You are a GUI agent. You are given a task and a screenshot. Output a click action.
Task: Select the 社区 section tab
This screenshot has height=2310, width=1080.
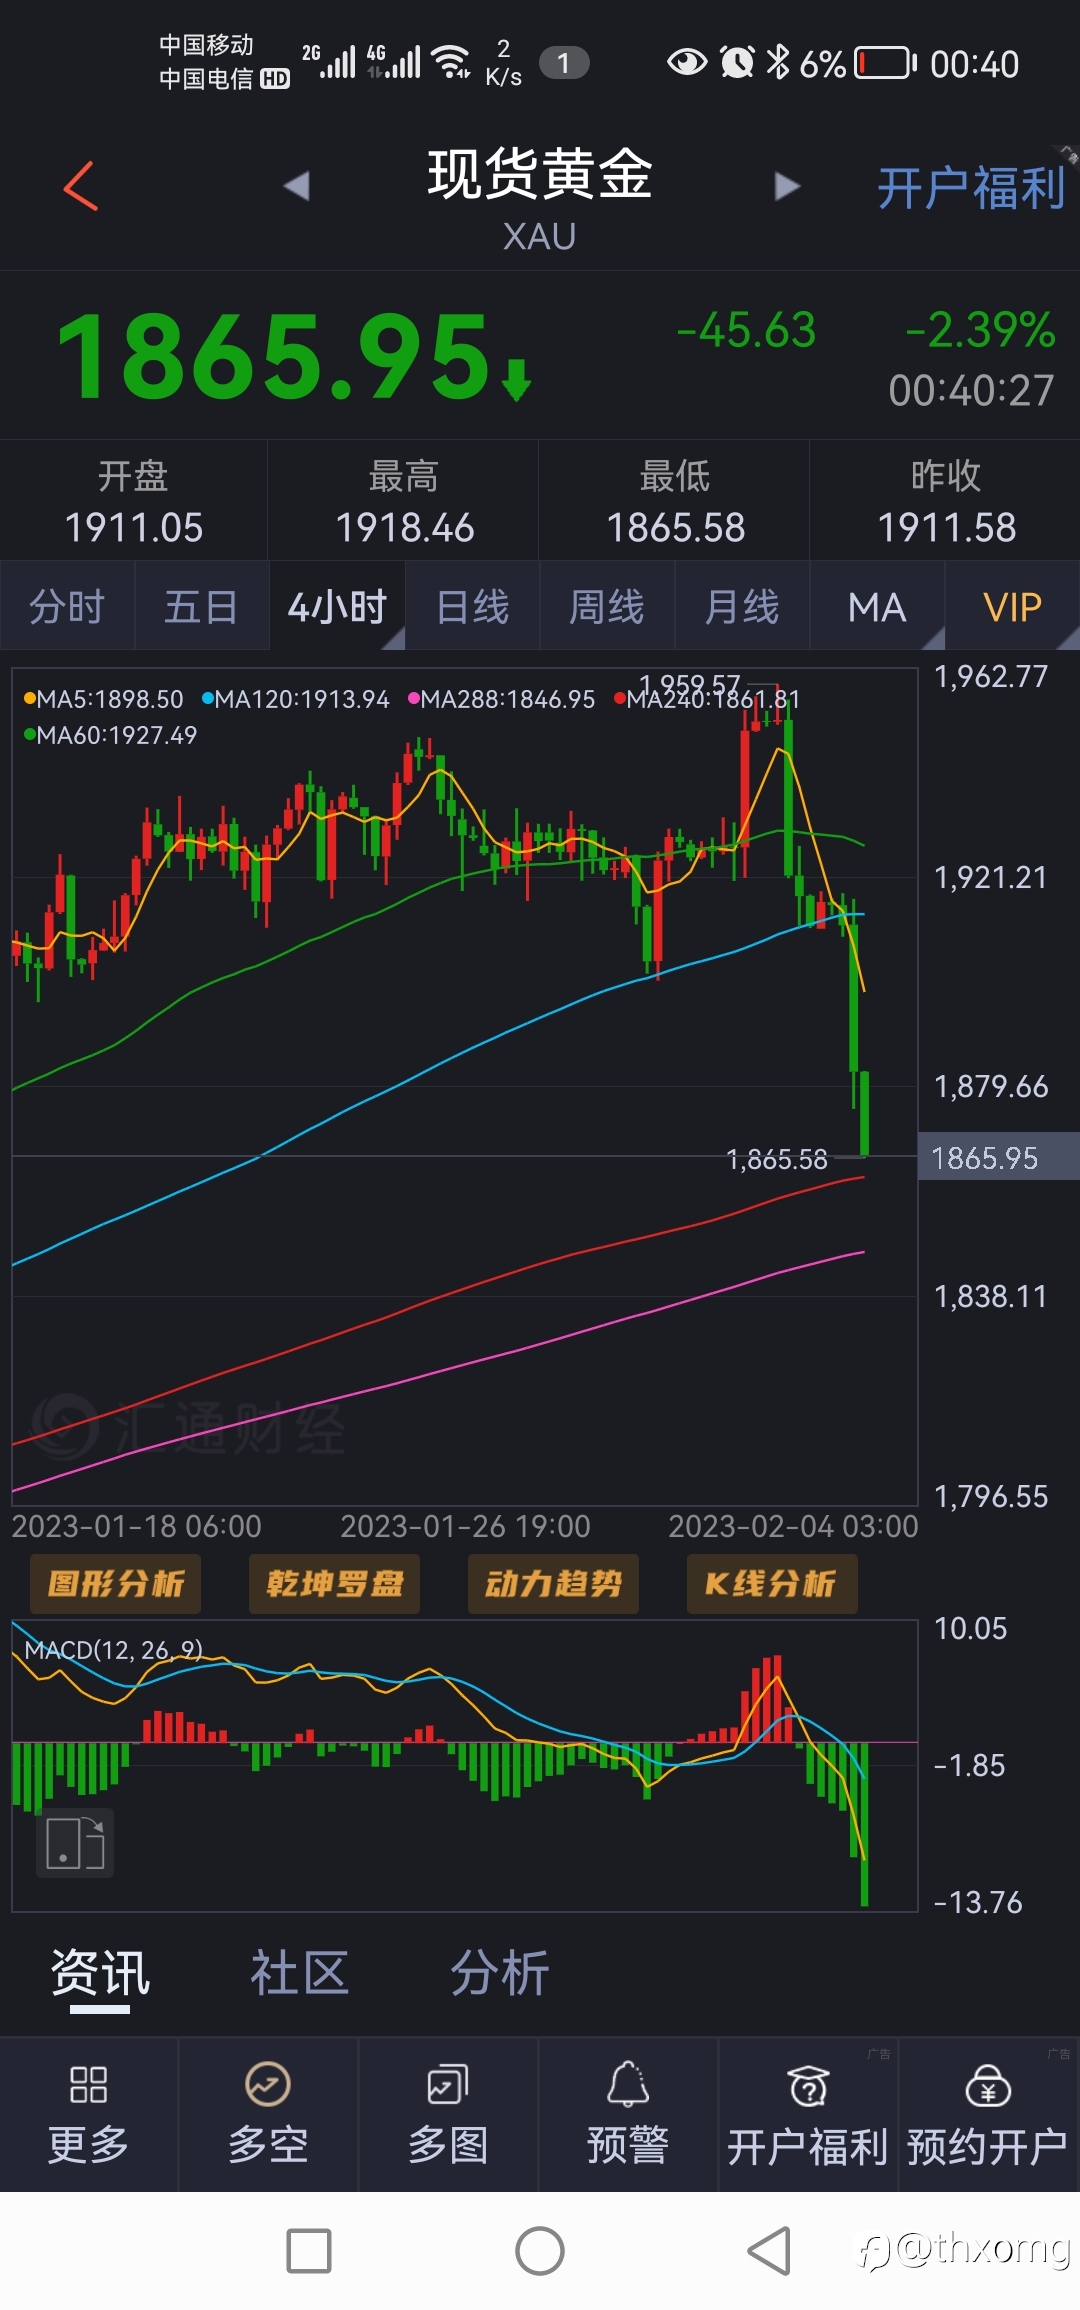coord(299,1973)
